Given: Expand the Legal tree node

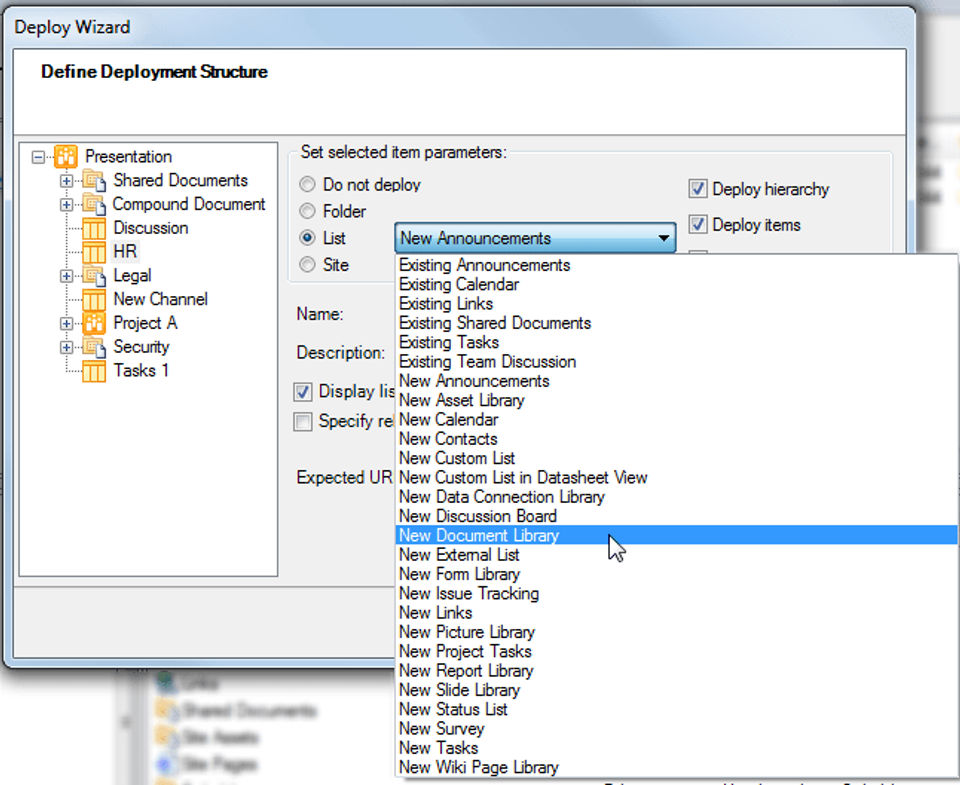Looking at the screenshot, I should click(67, 276).
